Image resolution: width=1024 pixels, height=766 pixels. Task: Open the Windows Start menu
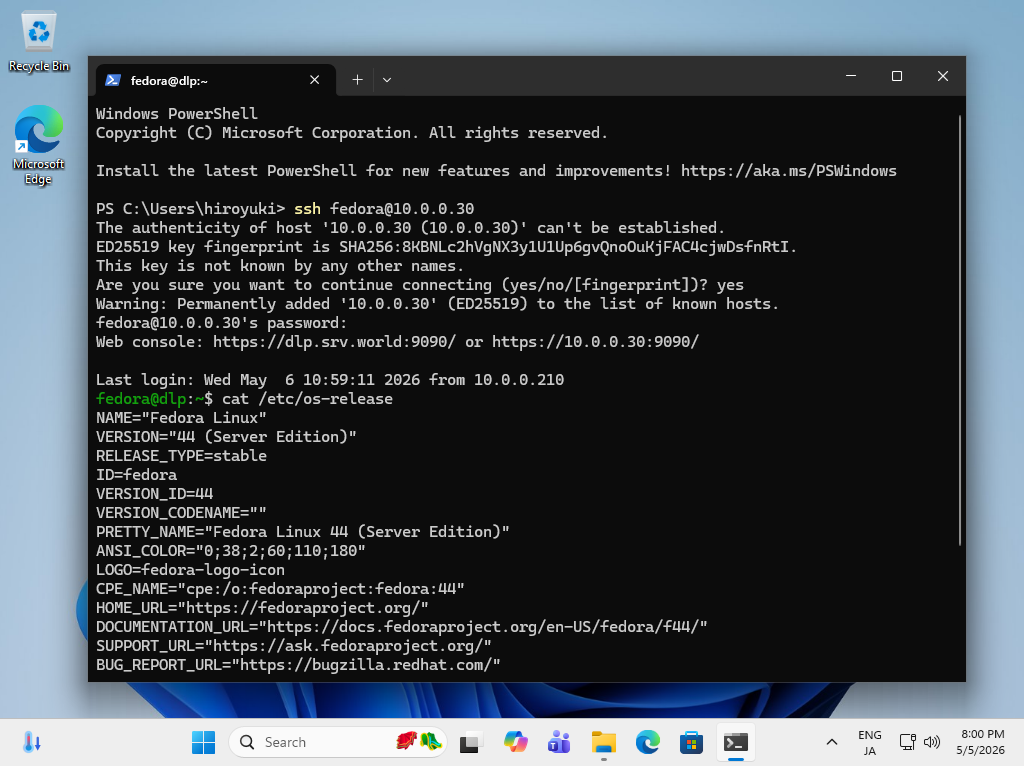(203, 742)
